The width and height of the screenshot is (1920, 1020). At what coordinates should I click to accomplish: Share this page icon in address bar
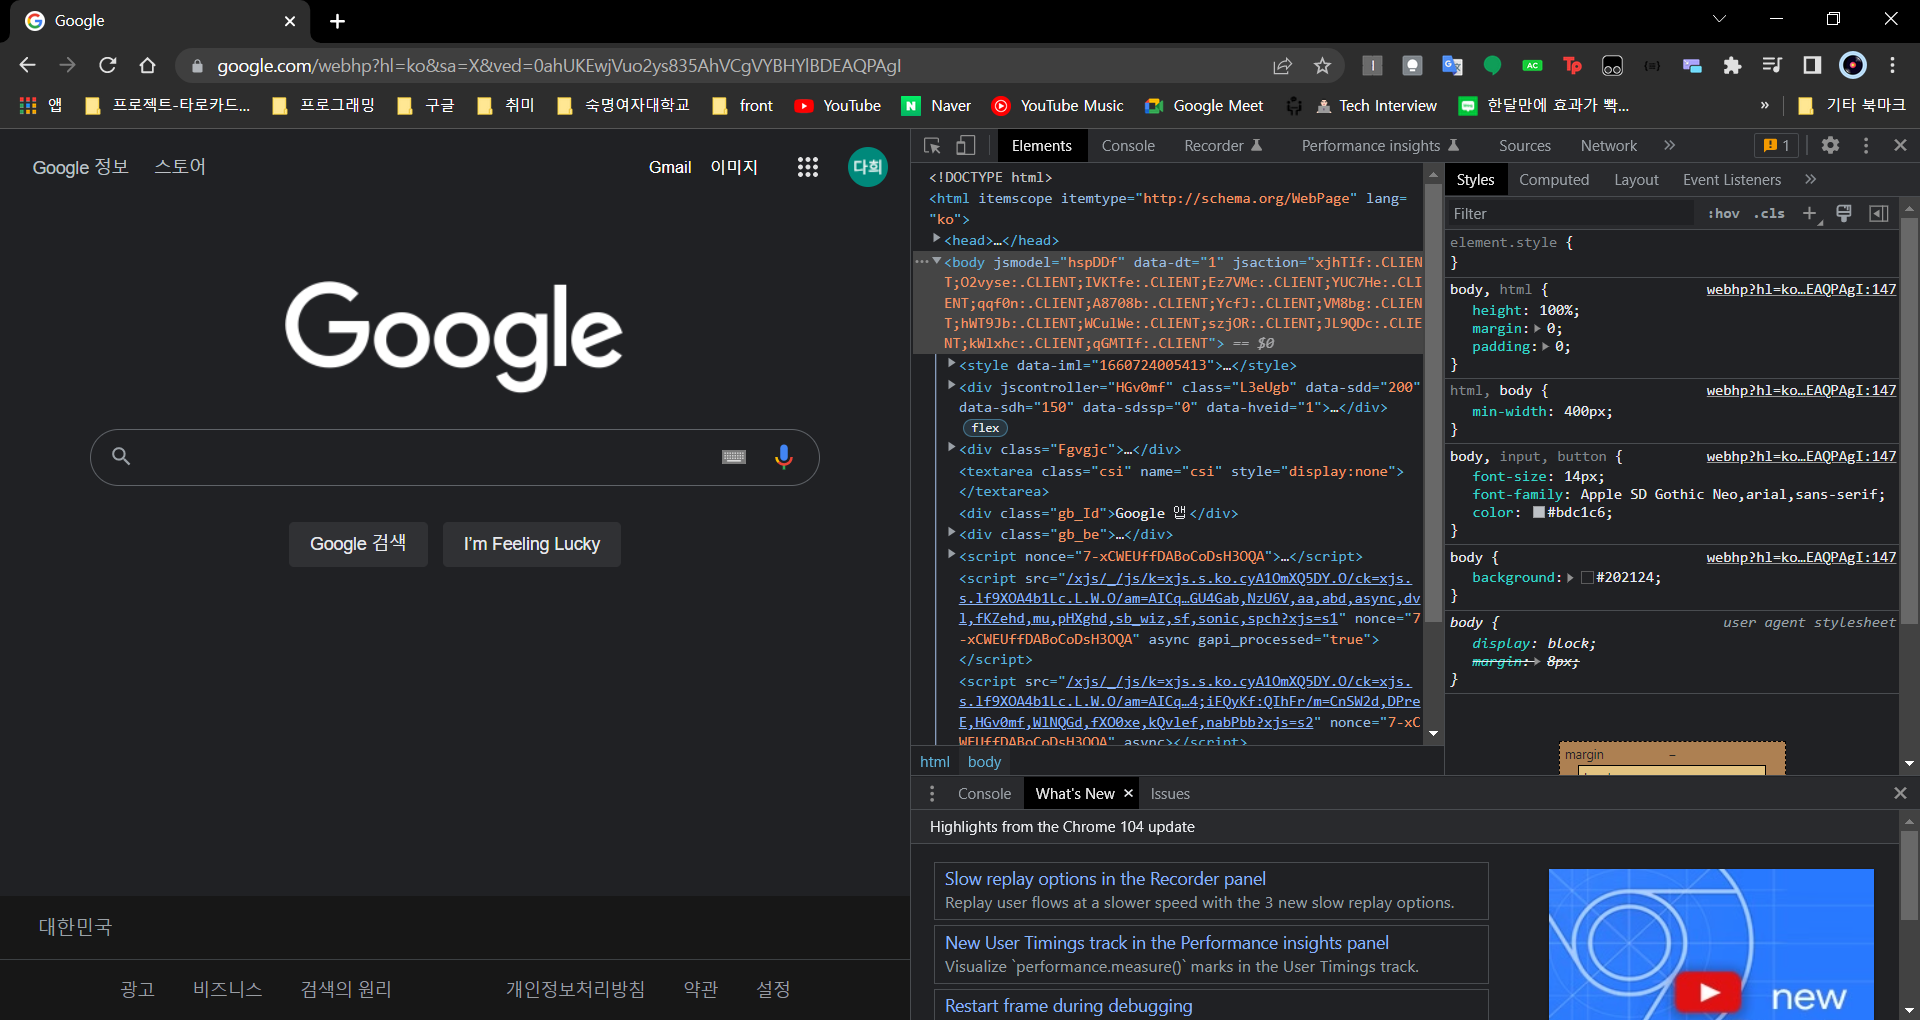(1282, 66)
